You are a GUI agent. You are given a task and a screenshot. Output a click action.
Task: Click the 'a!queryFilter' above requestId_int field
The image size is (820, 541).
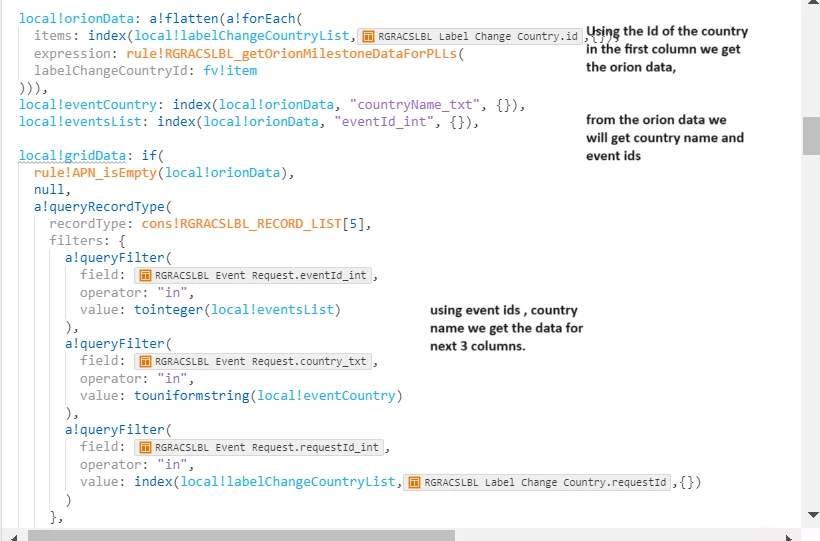[115, 430]
